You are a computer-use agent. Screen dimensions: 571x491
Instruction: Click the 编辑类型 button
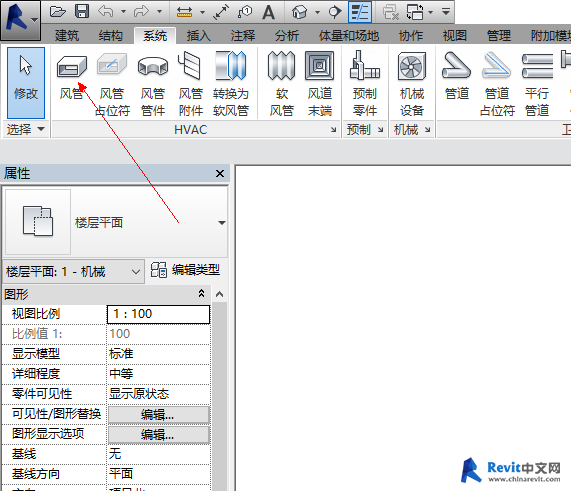tap(185, 270)
